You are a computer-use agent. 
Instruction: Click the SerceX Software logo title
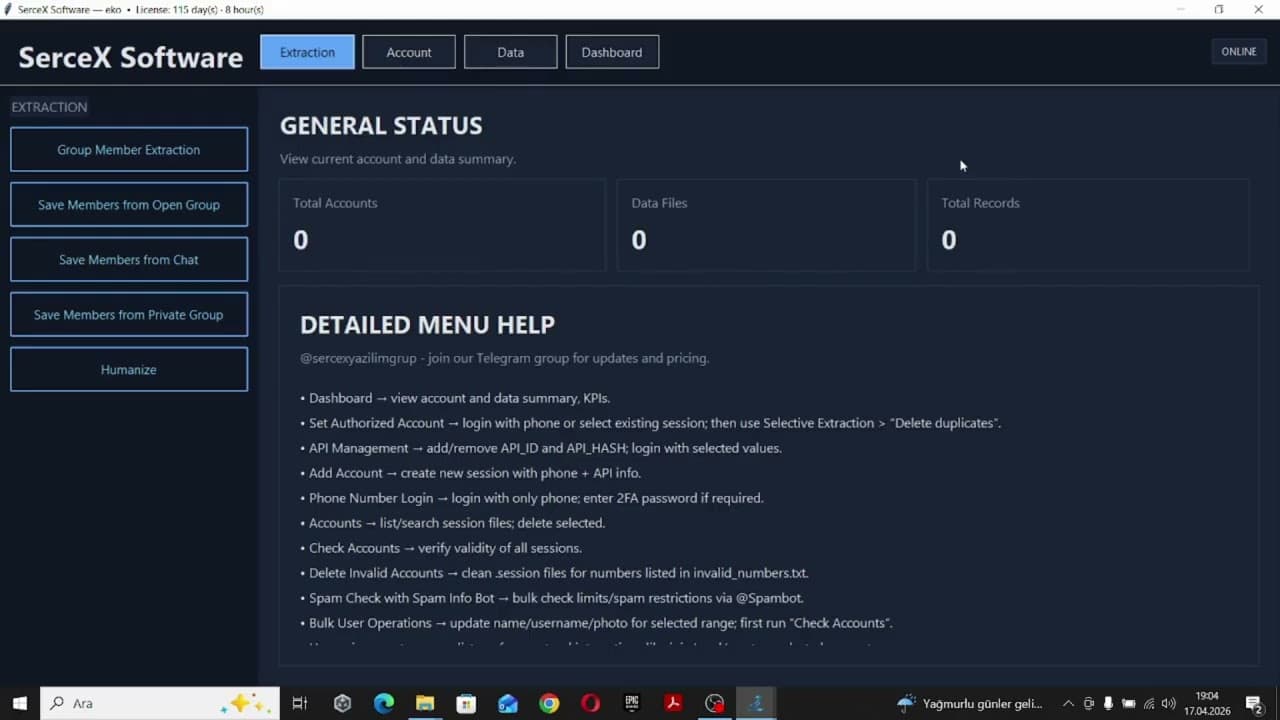[x=131, y=57]
